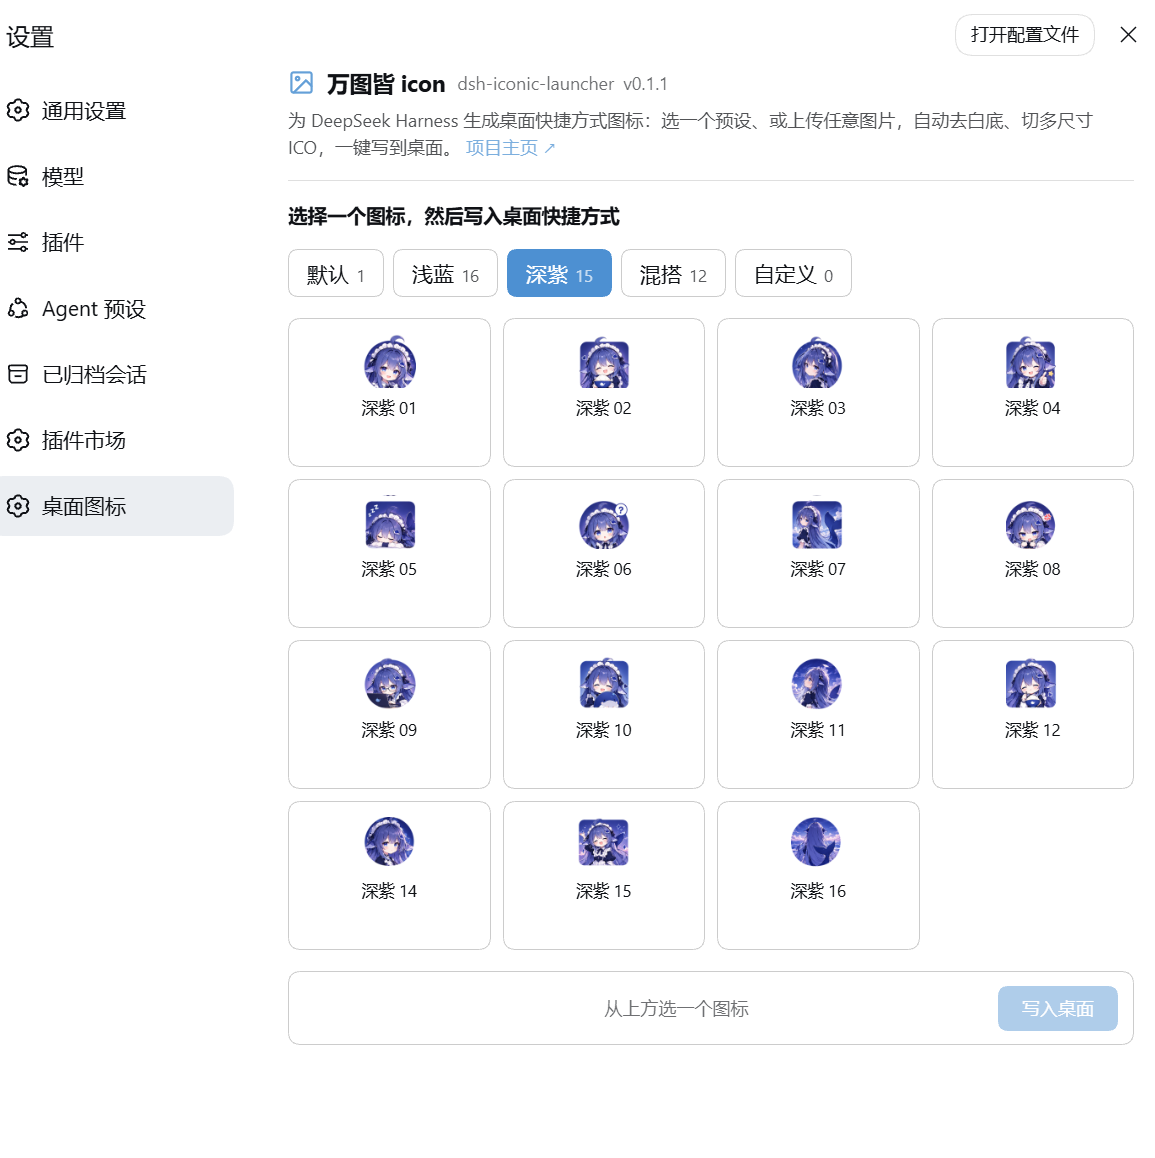Open the Agent 预设 section
Screen dimensions: 1155x1158
tap(117, 309)
